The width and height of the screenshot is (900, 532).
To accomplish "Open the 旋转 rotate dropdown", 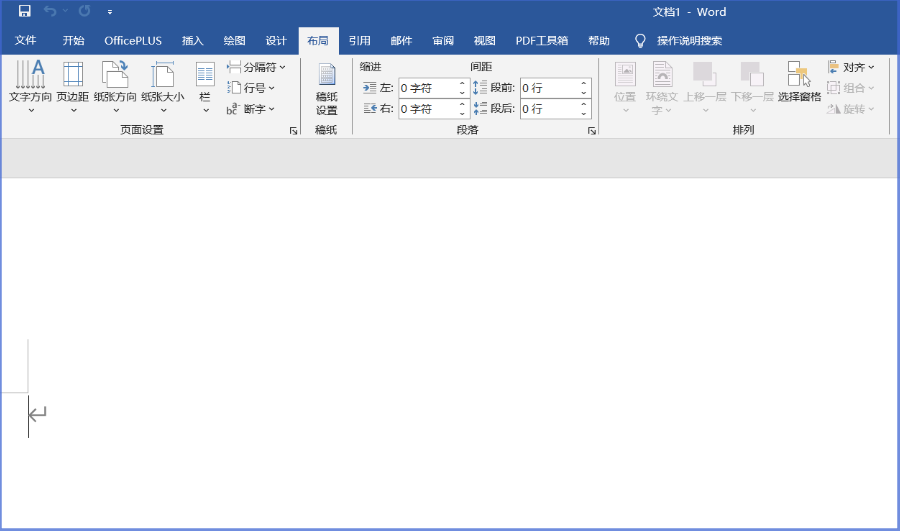I will (x=851, y=108).
